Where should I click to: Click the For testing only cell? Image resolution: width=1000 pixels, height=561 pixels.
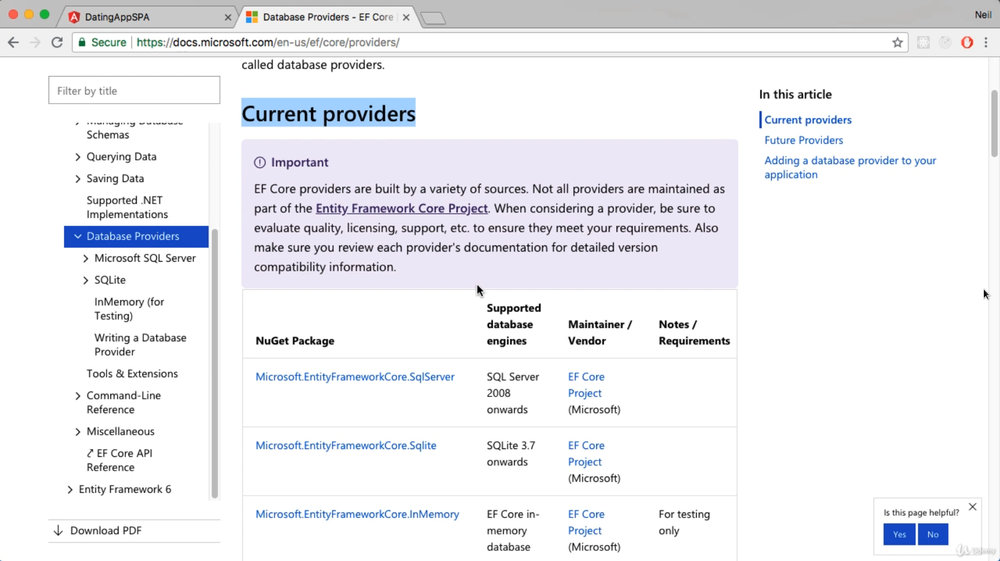pos(684,523)
